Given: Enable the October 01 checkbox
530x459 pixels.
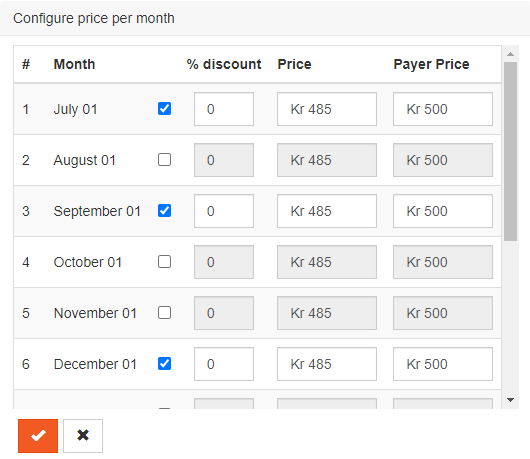Looking at the screenshot, I should (164, 262).
